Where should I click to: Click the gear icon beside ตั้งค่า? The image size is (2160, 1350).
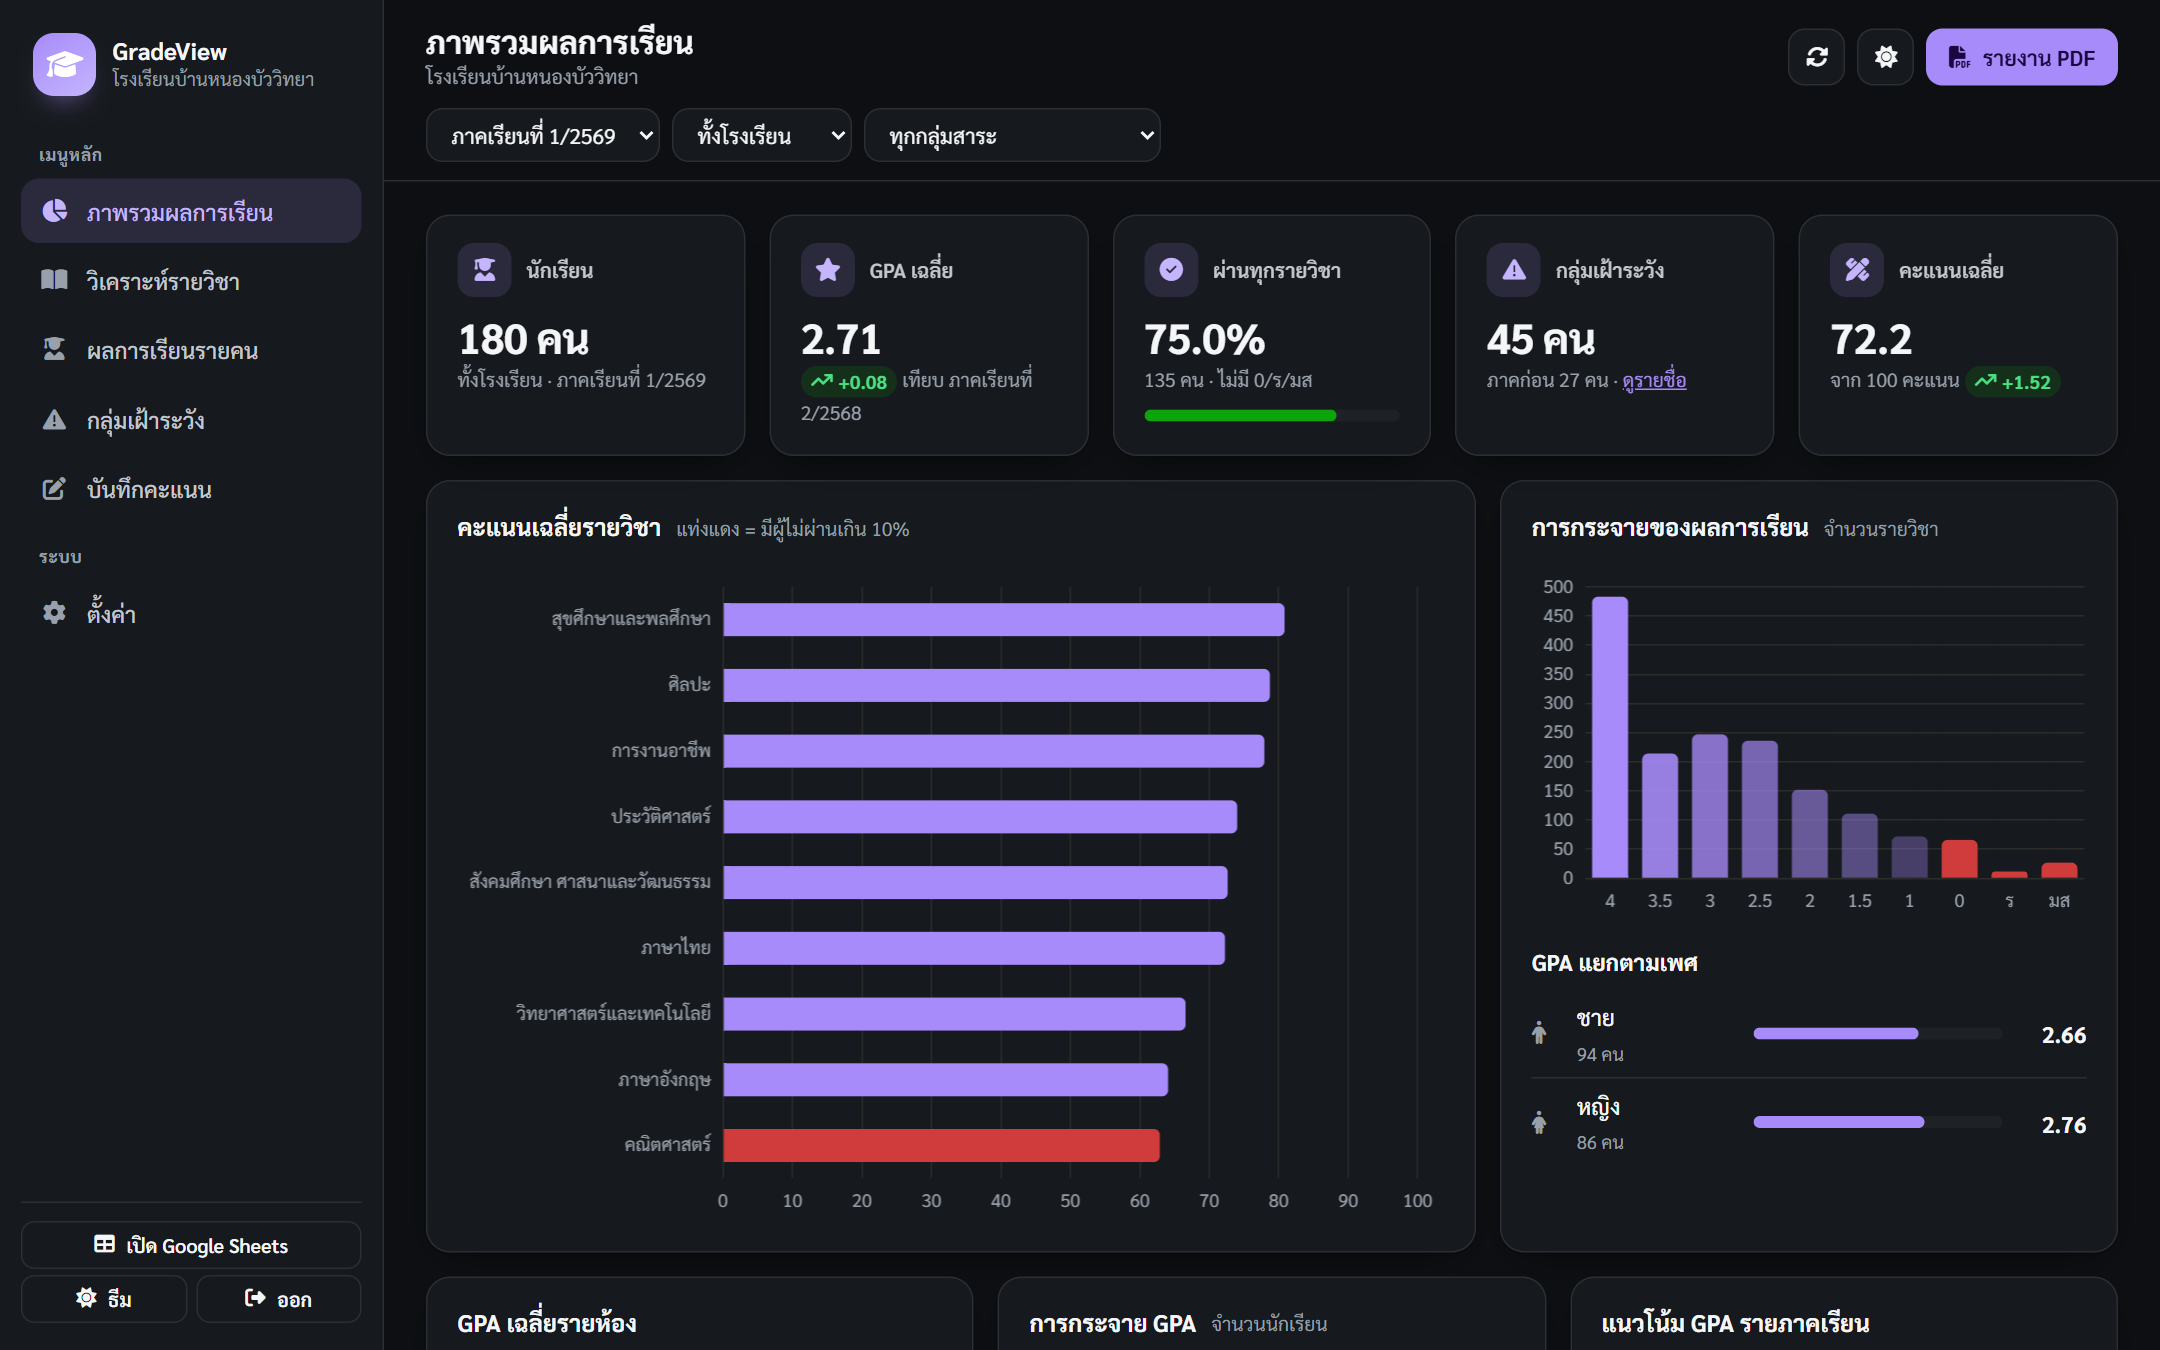(54, 612)
